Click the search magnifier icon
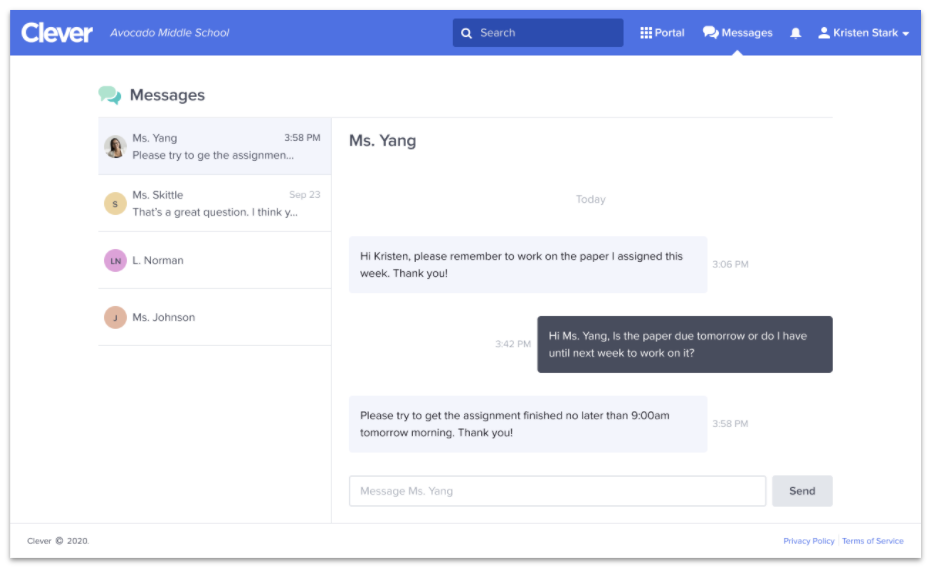This screenshot has width=935, height=572. [466, 33]
